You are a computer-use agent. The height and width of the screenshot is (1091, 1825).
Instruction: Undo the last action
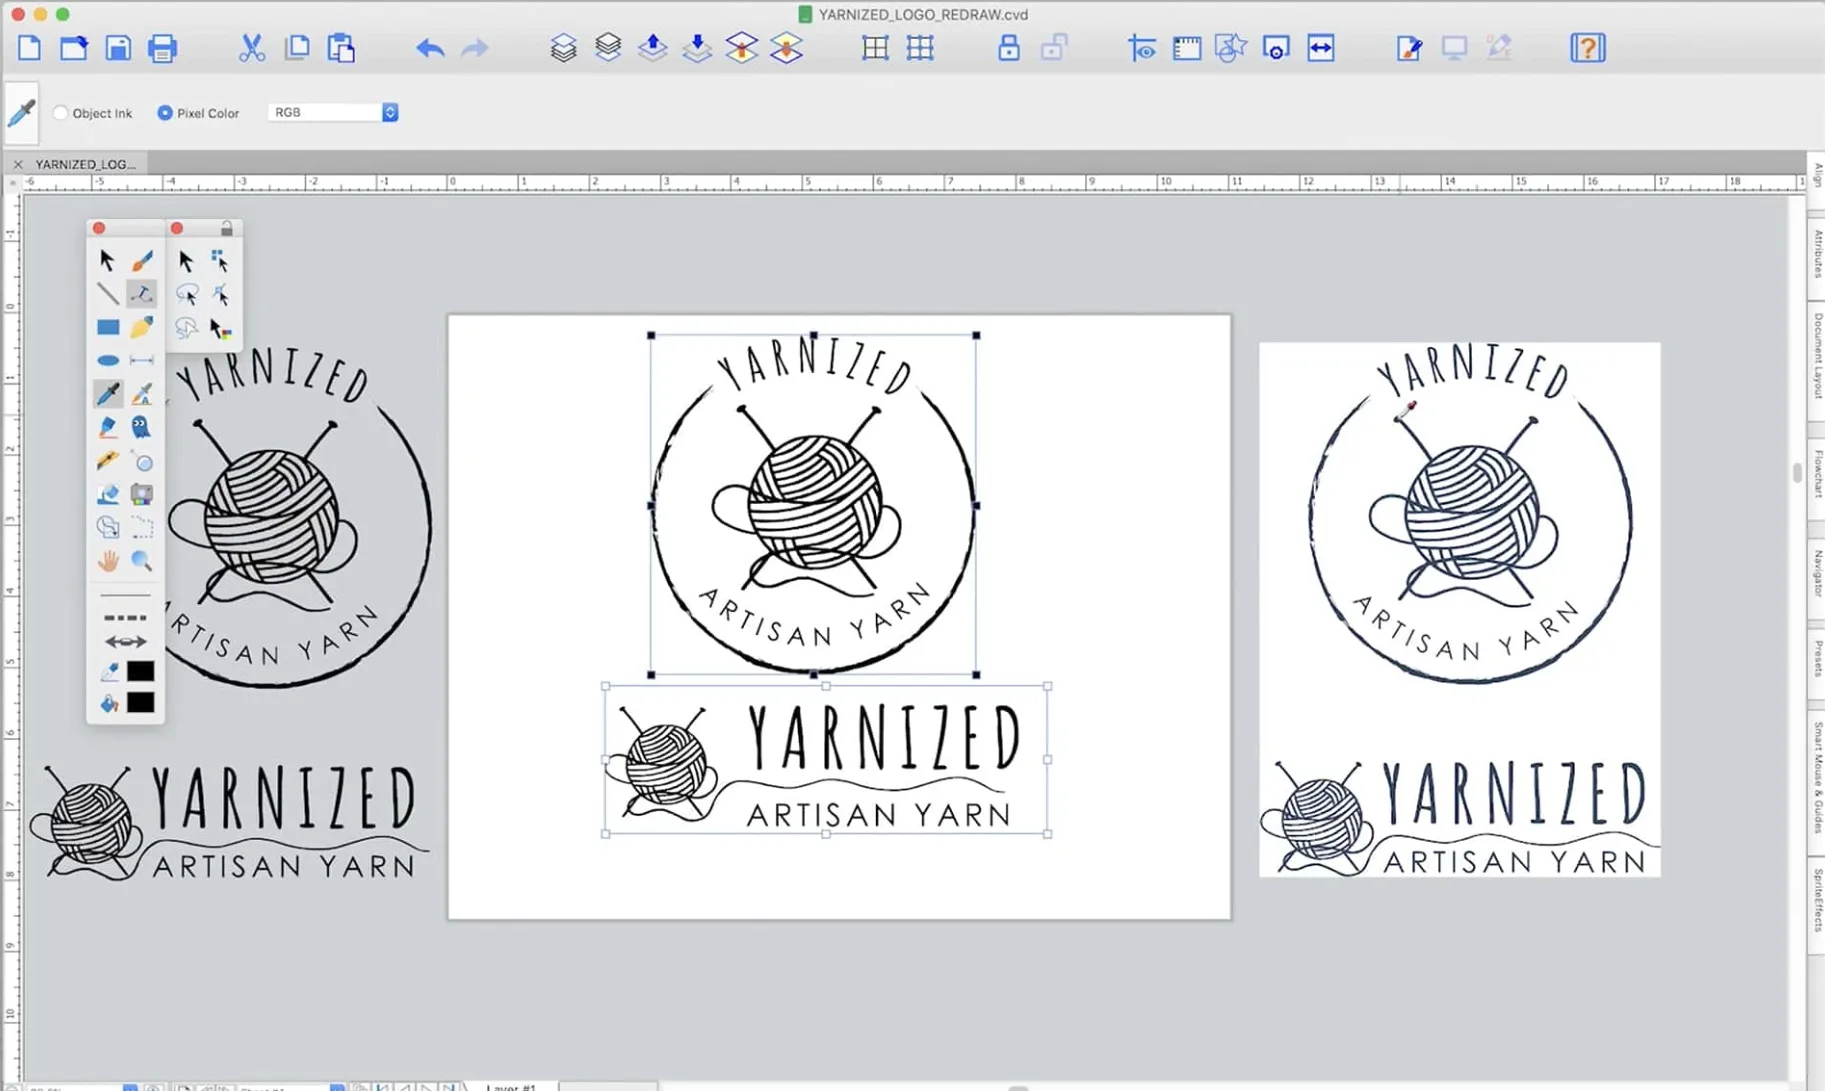click(430, 48)
